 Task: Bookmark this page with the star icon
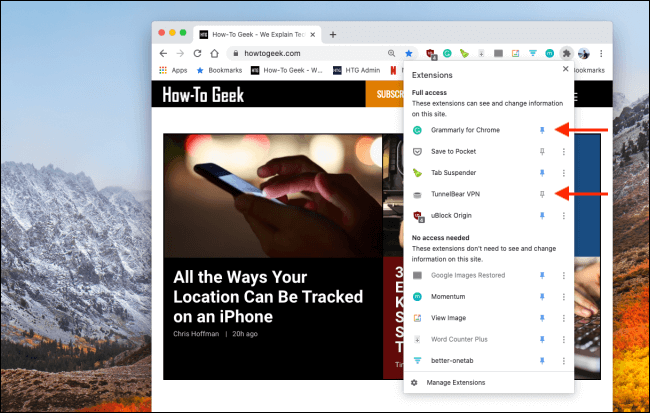(408, 53)
